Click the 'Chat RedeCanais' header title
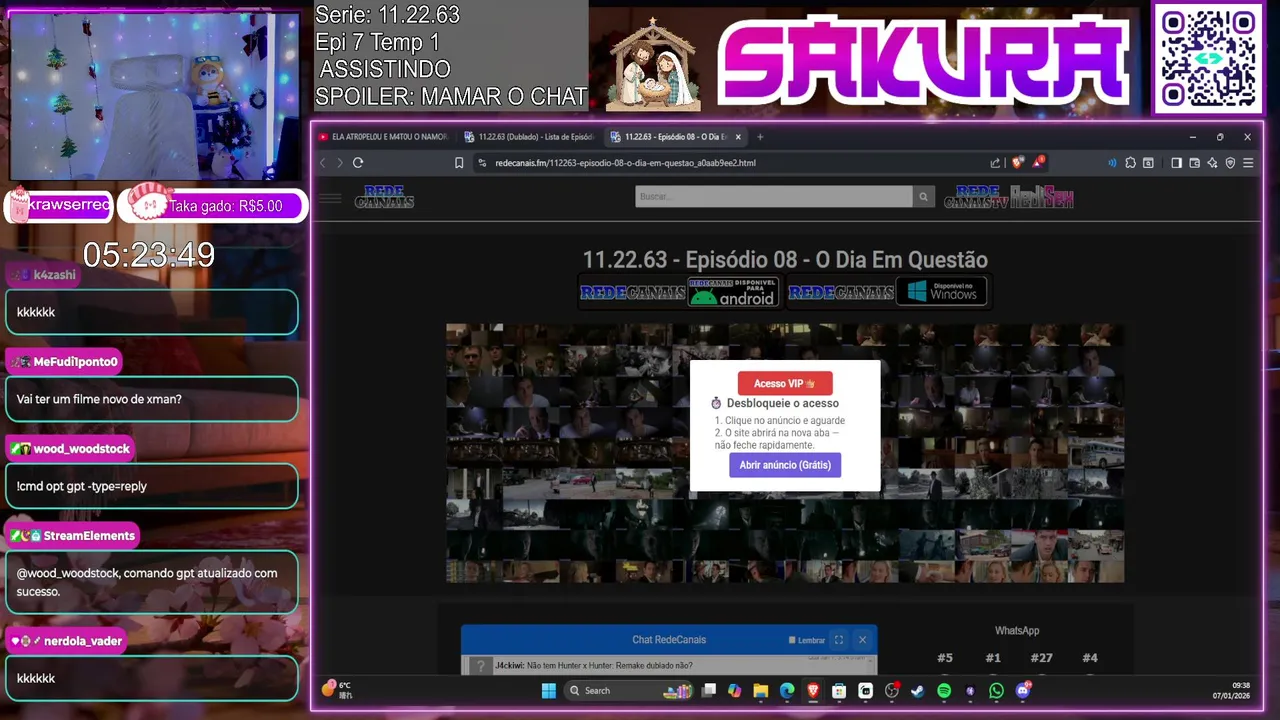The width and height of the screenshot is (1280, 720). tap(669, 640)
